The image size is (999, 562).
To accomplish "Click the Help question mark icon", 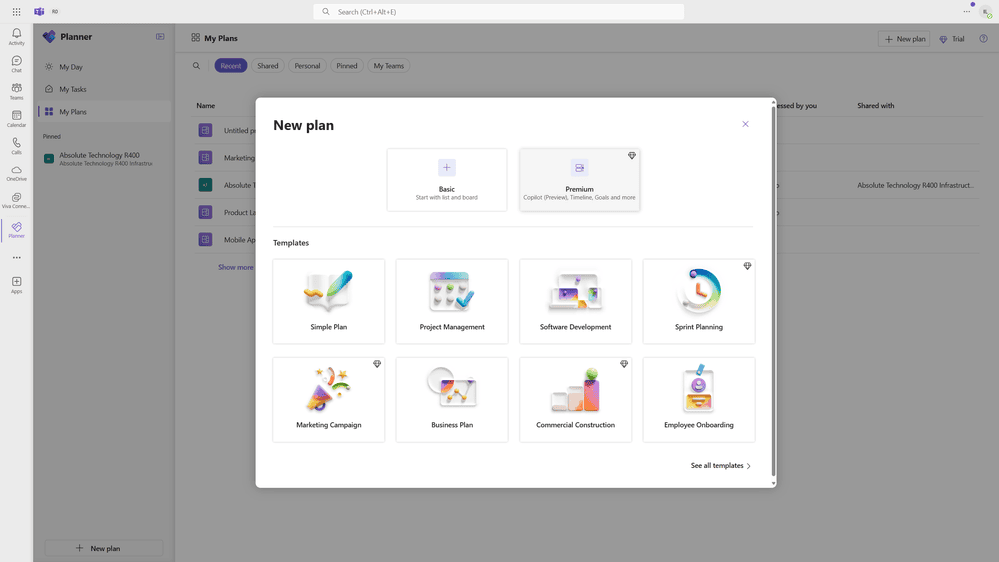I will coord(983,39).
